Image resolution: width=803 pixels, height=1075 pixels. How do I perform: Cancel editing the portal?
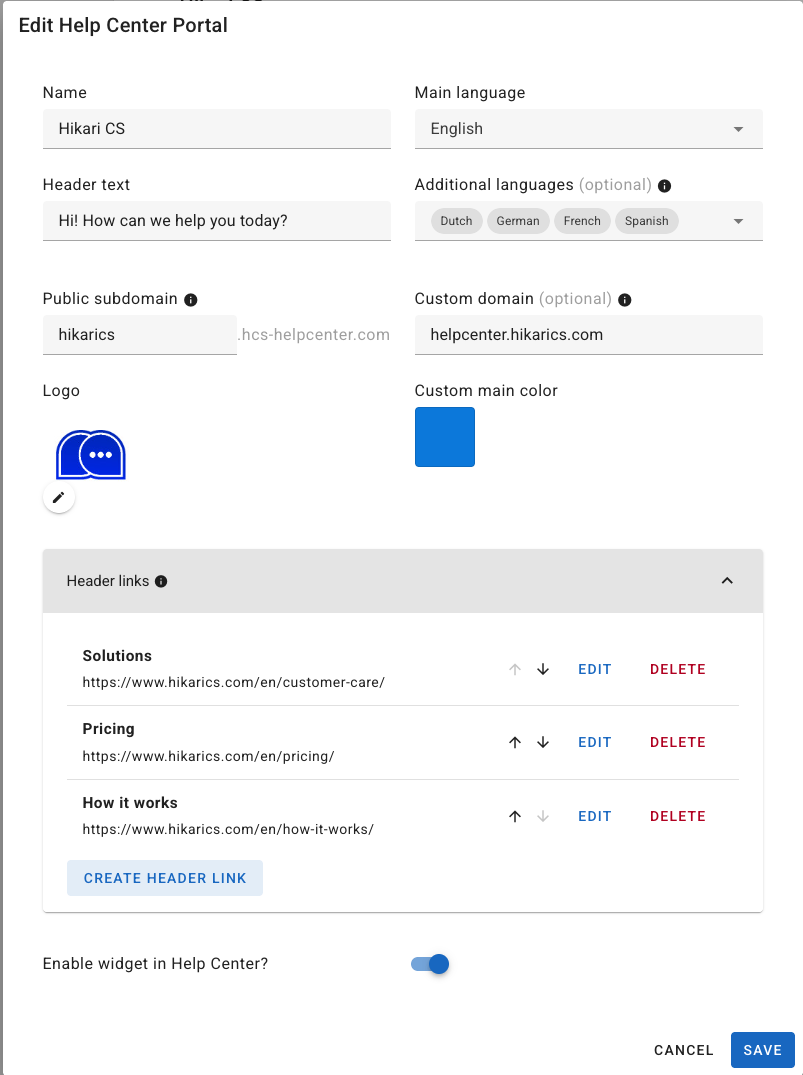[x=683, y=1050]
